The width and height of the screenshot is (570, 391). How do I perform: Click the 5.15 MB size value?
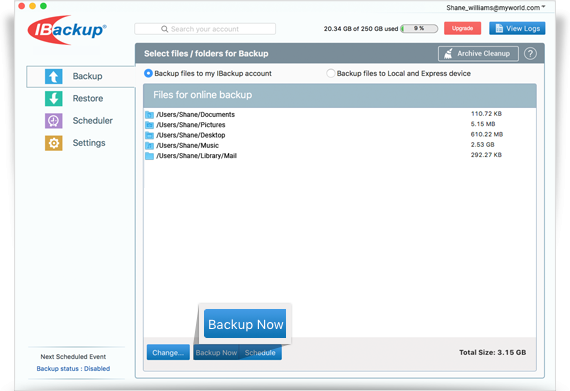click(483, 124)
